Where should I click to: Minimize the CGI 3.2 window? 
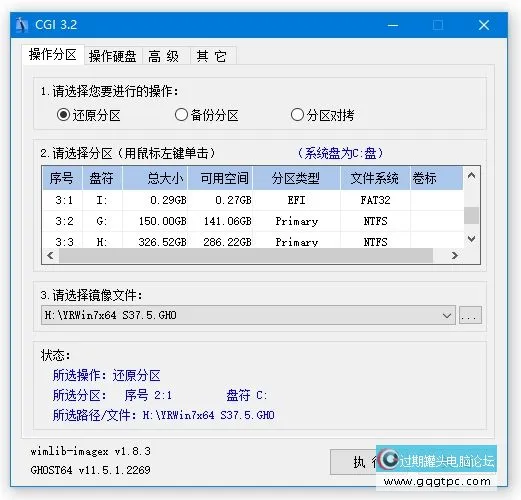coord(393,25)
